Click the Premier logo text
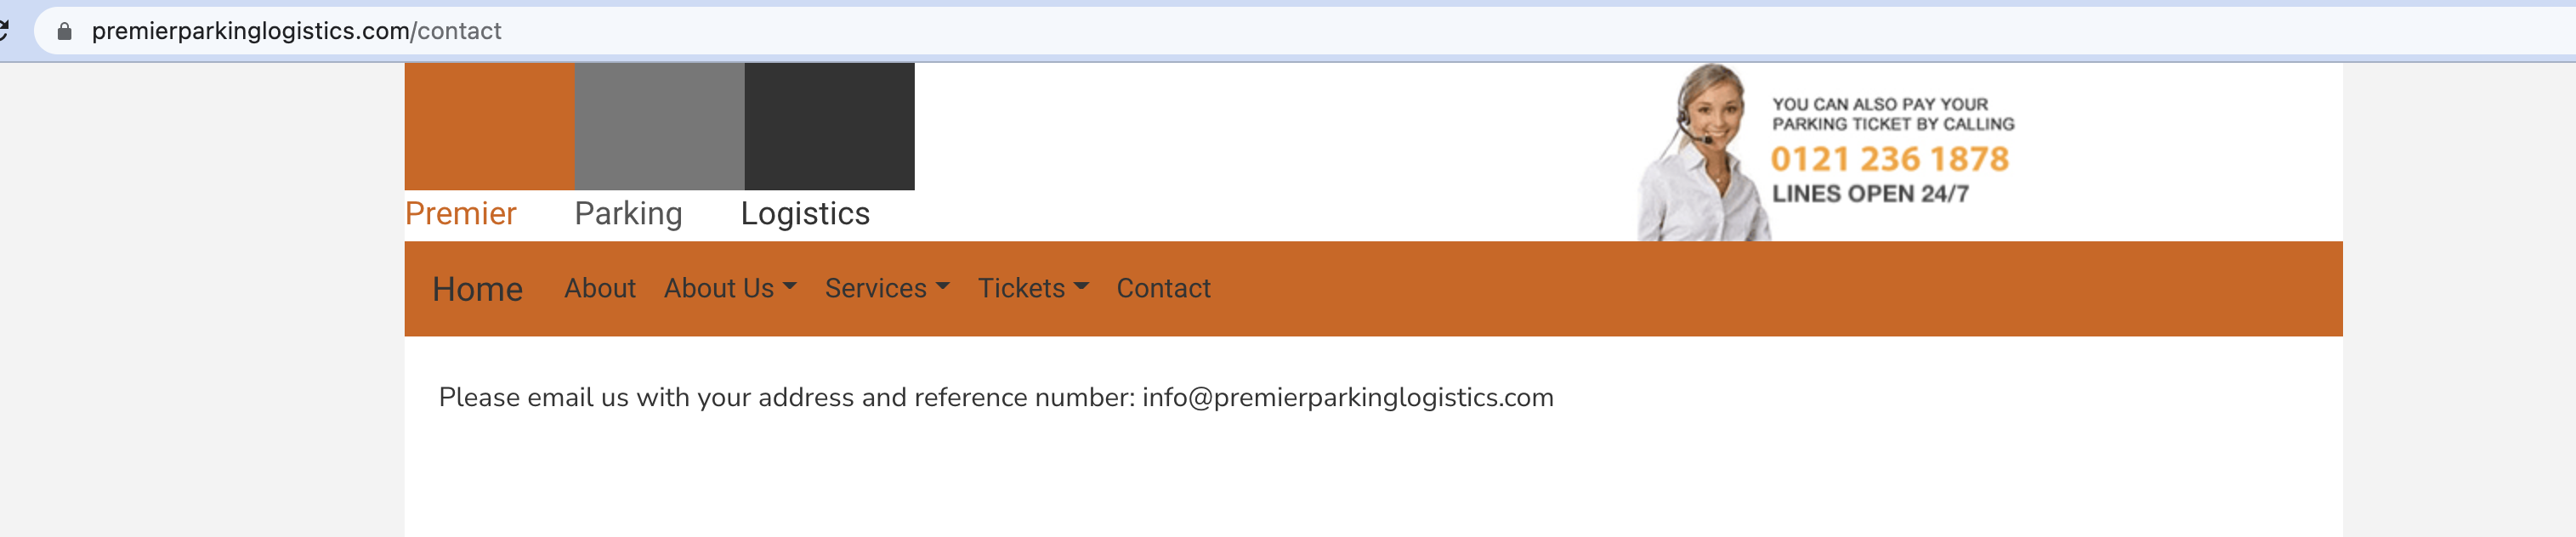The height and width of the screenshot is (537, 2576). (460, 213)
